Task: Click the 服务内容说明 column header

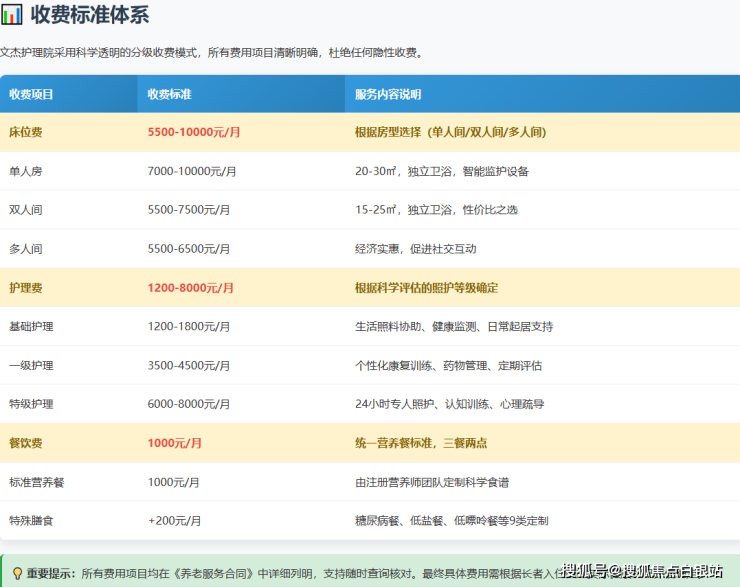Action: (x=388, y=94)
